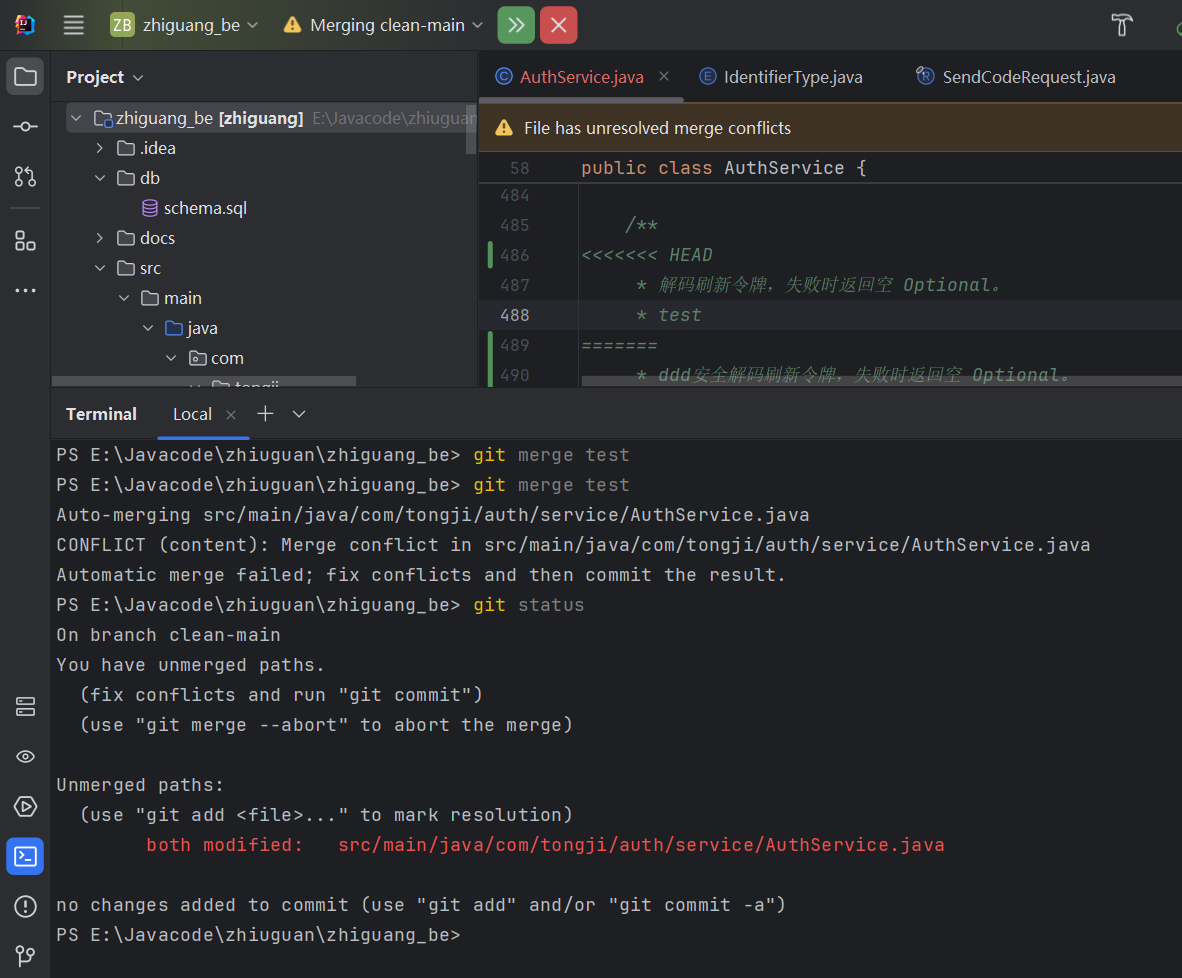The height and width of the screenshot is (978, 1182).
Task: Open the IntelliJ main hamburger menu
Action: (73, 25)
